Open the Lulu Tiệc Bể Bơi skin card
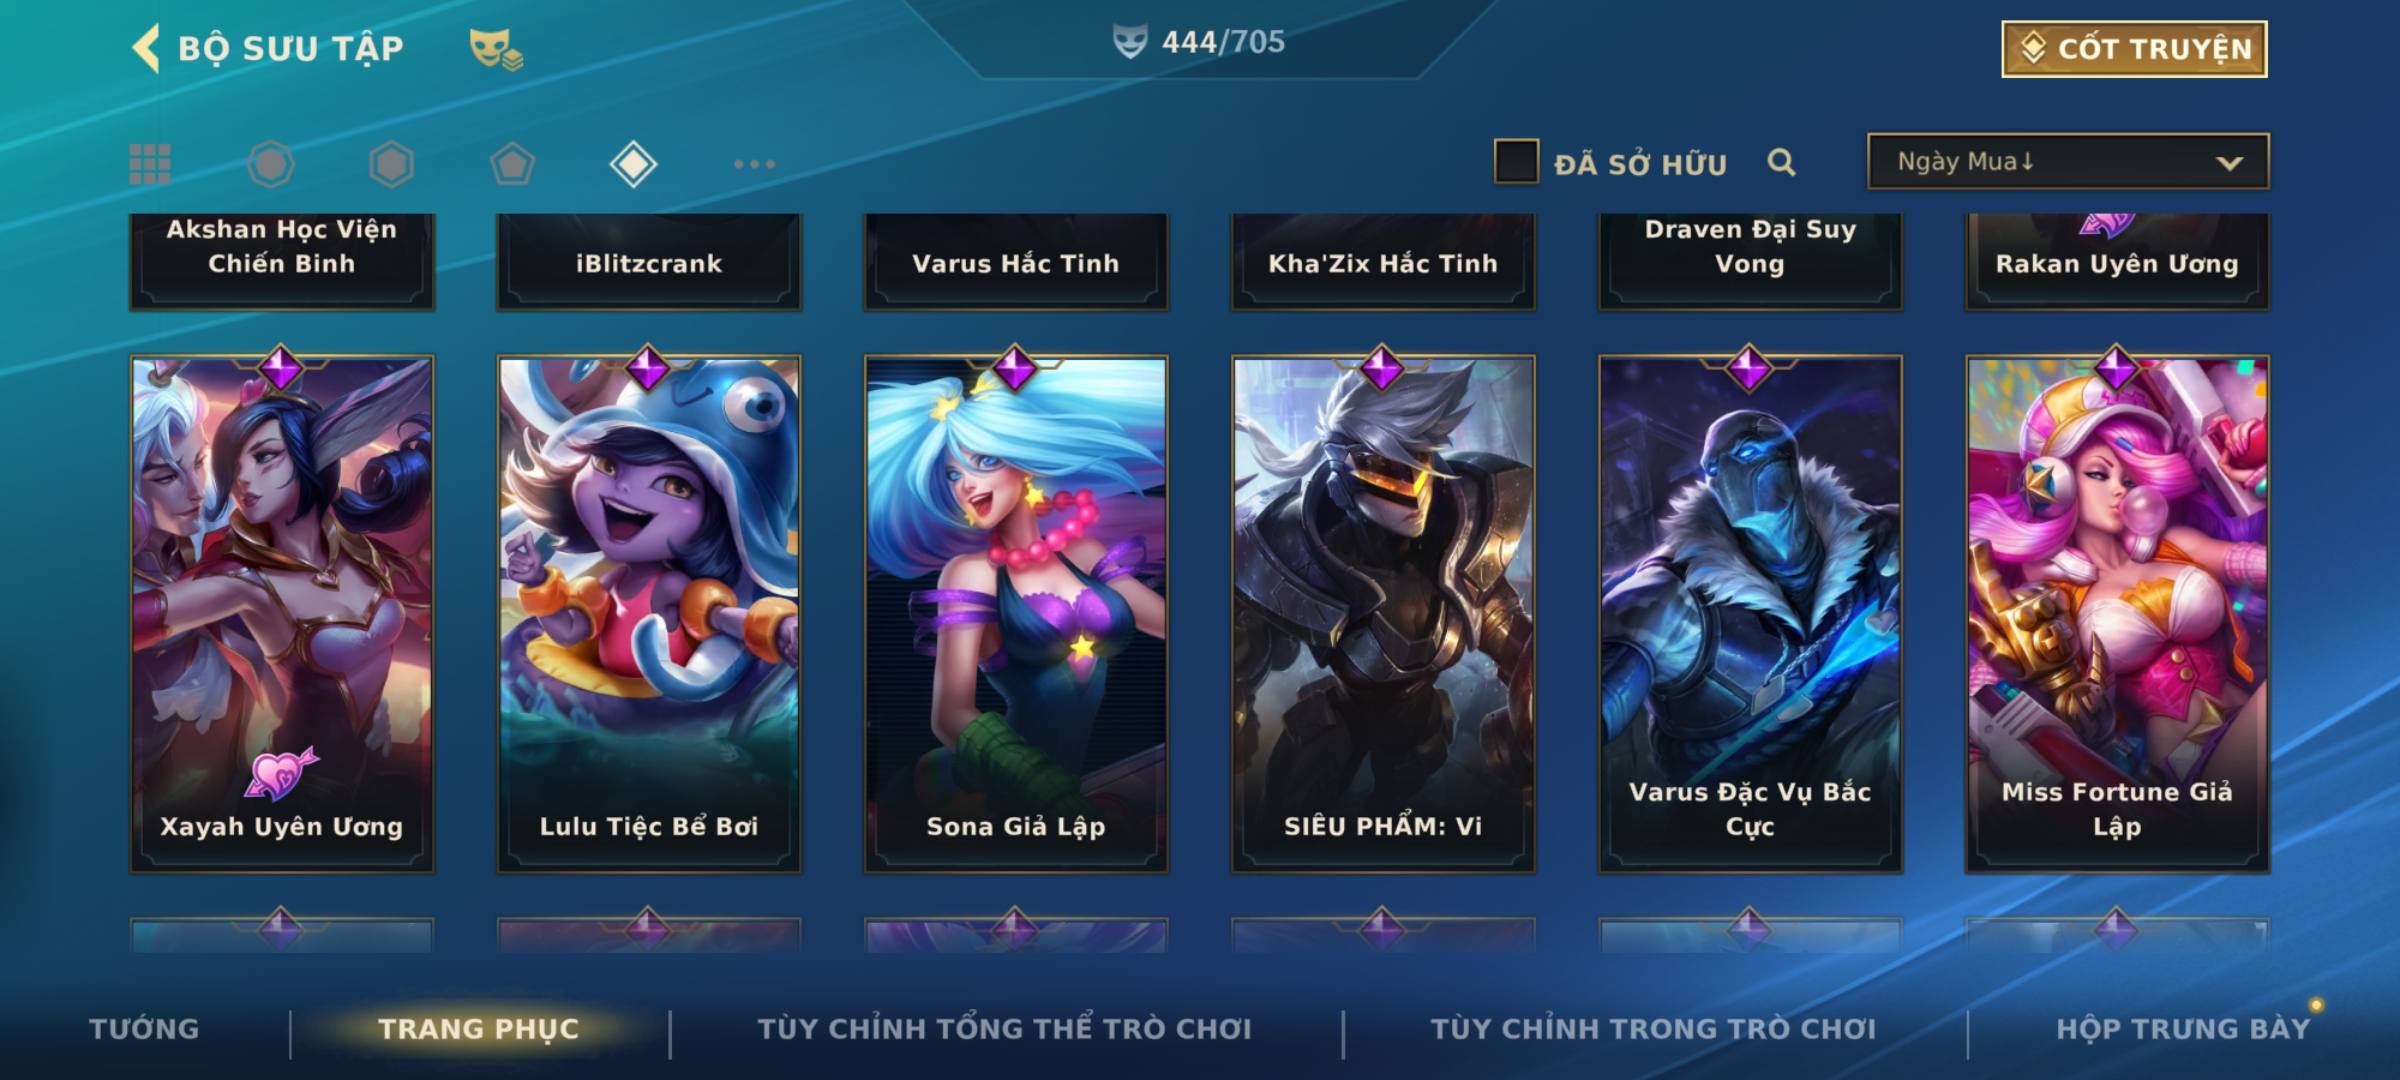The image size is (2400, 1080). pos(649,614)
